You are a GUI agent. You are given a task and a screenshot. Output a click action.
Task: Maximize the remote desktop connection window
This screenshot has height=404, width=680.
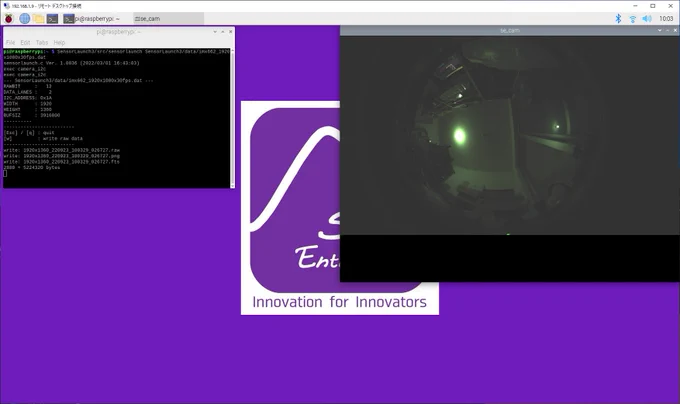(653, 6)
